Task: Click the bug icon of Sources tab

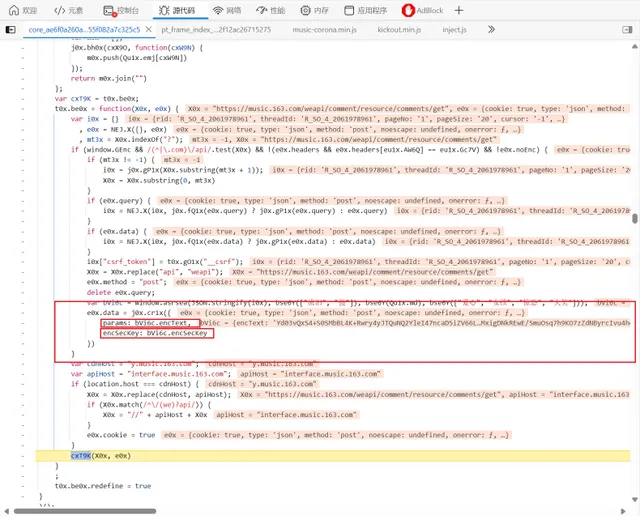Action: (x=164, y=10)
